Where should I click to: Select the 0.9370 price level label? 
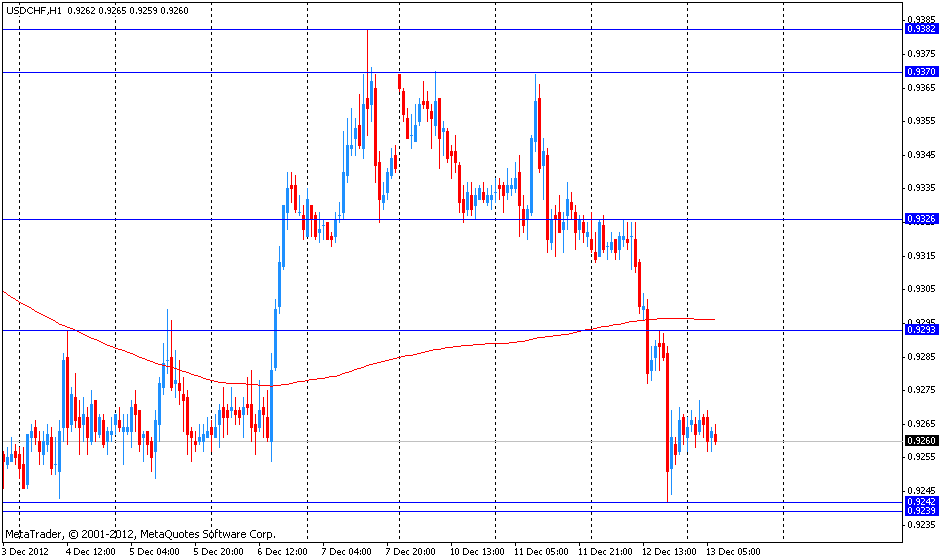point(921,72)
